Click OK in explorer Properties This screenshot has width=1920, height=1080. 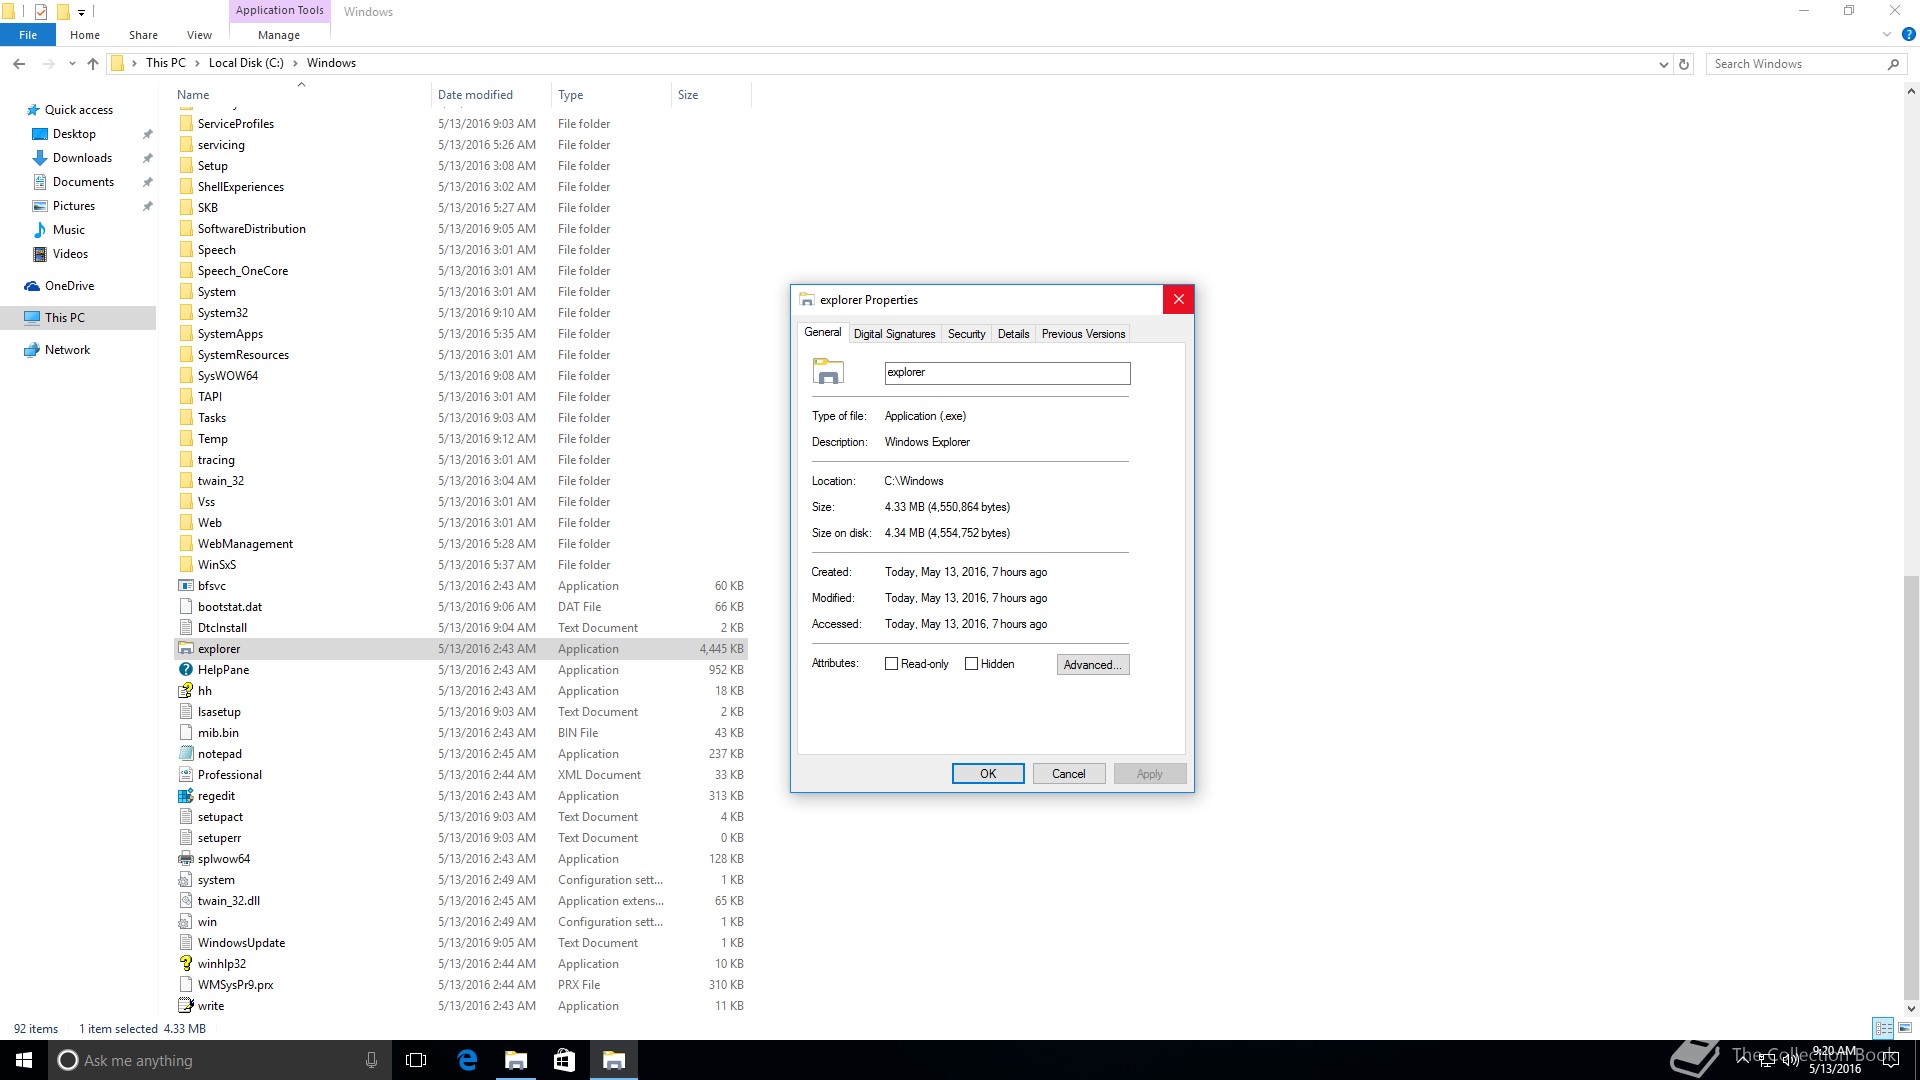(988, 774)
